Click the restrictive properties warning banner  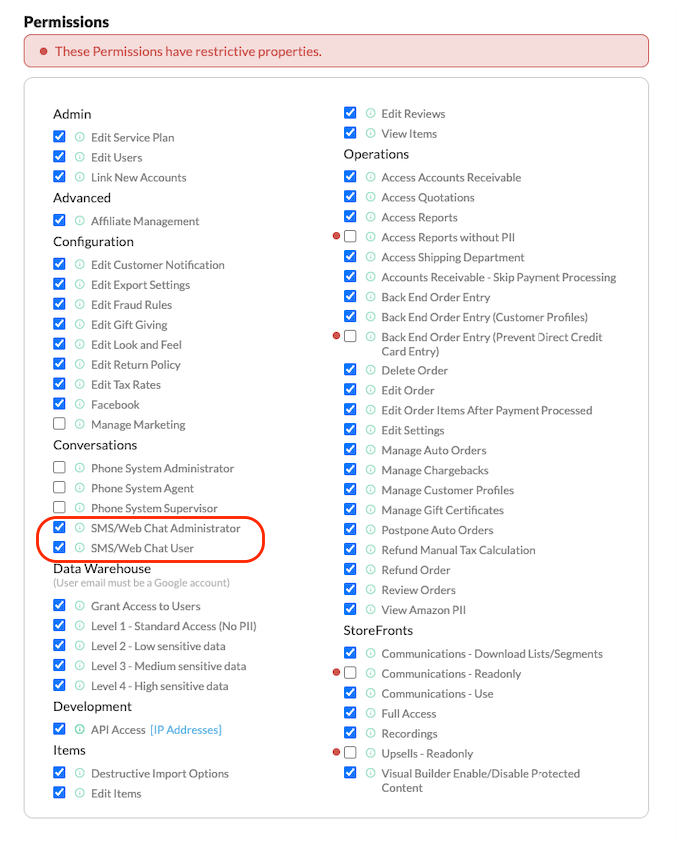(336, 51)
